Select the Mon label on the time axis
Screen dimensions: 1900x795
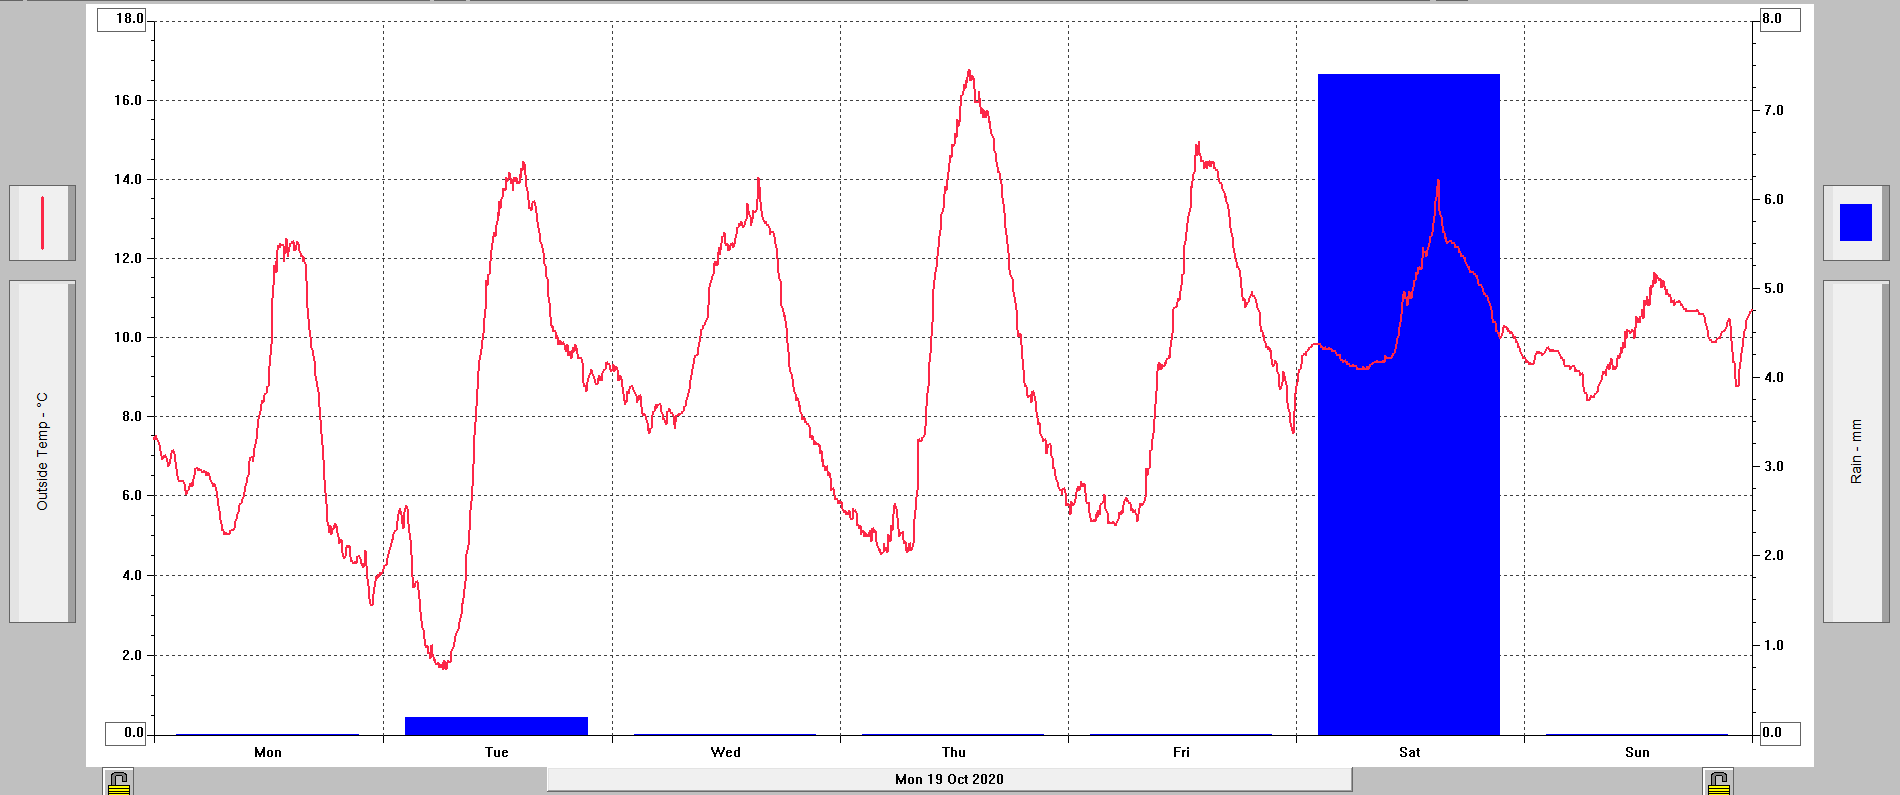click(x=268, y=752)
